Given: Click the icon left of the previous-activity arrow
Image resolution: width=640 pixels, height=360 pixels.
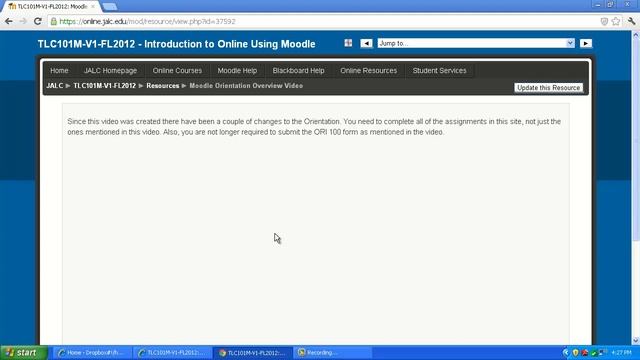Looking at the screenshot, I should pyautogui.click(x=348, y=43).
